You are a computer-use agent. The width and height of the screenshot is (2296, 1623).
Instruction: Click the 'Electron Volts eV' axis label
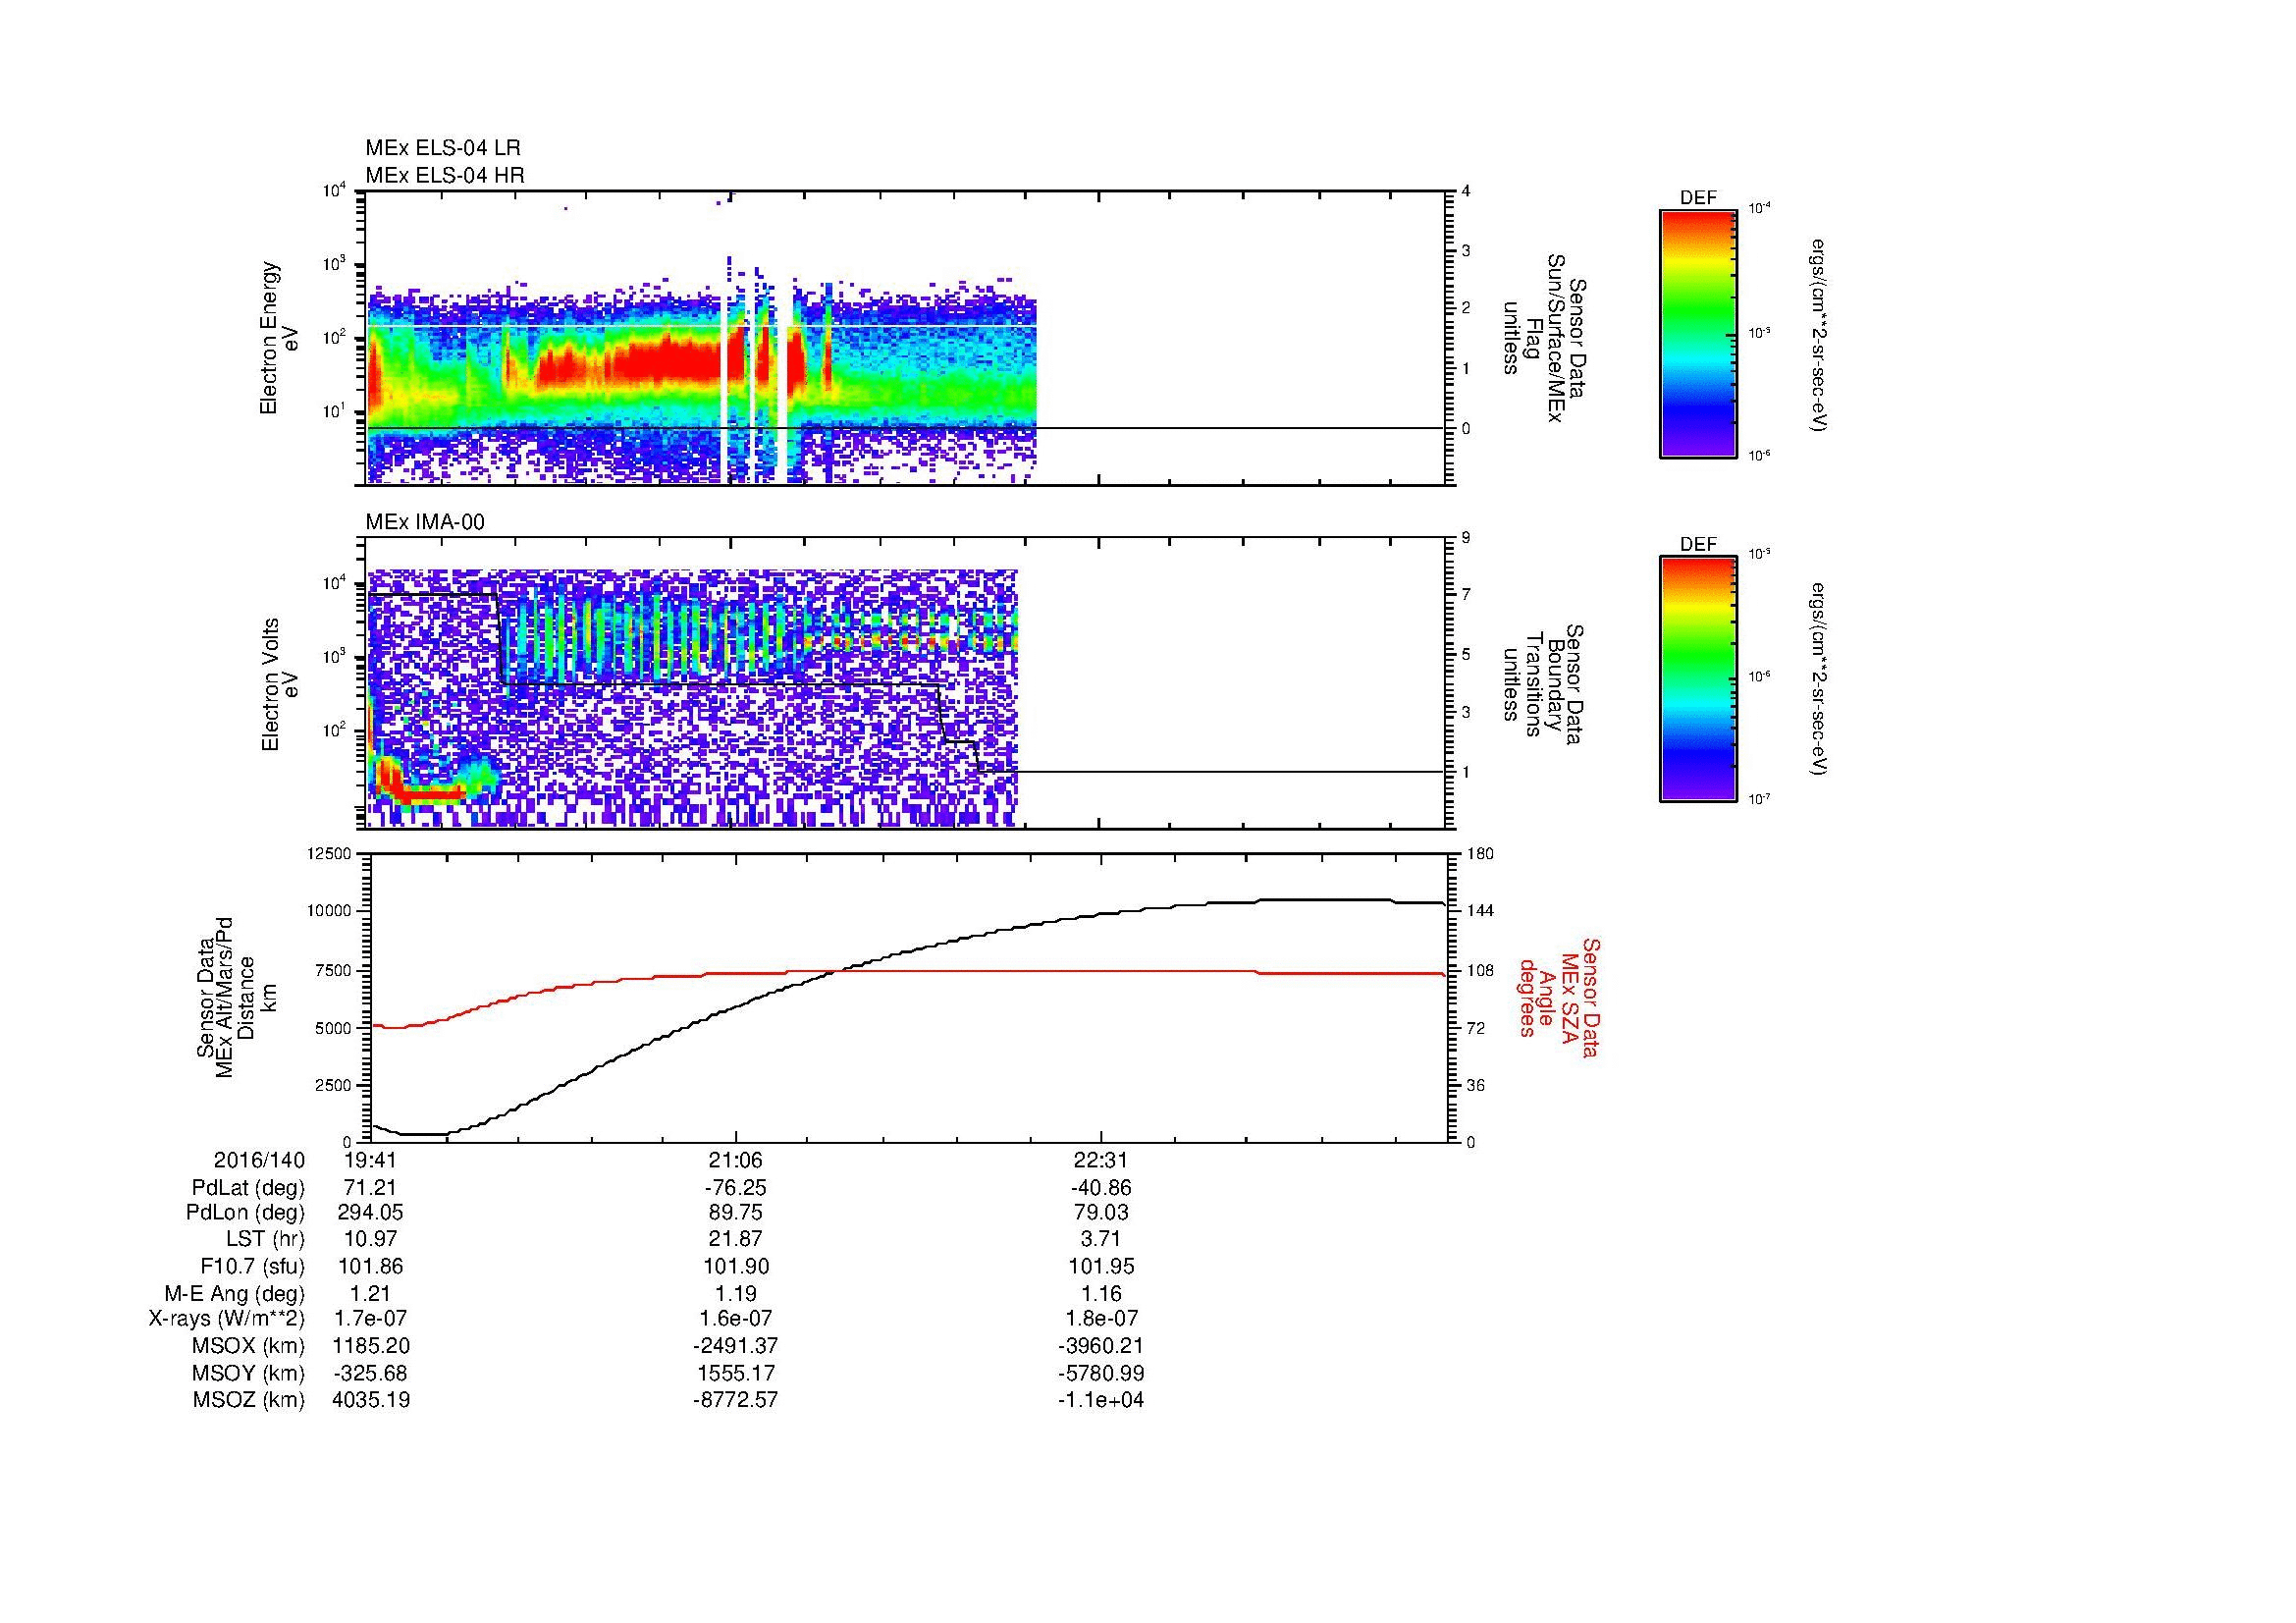pos(279,684)
